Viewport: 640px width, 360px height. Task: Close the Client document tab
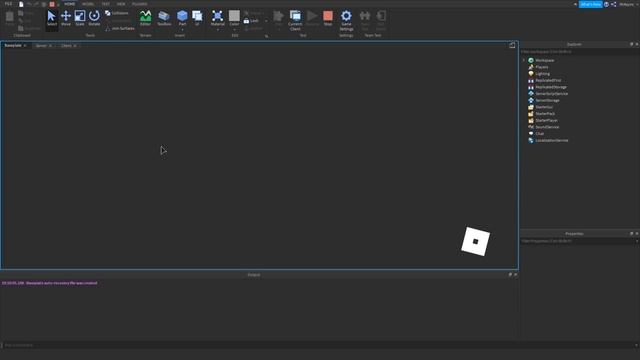pos(75,46)
